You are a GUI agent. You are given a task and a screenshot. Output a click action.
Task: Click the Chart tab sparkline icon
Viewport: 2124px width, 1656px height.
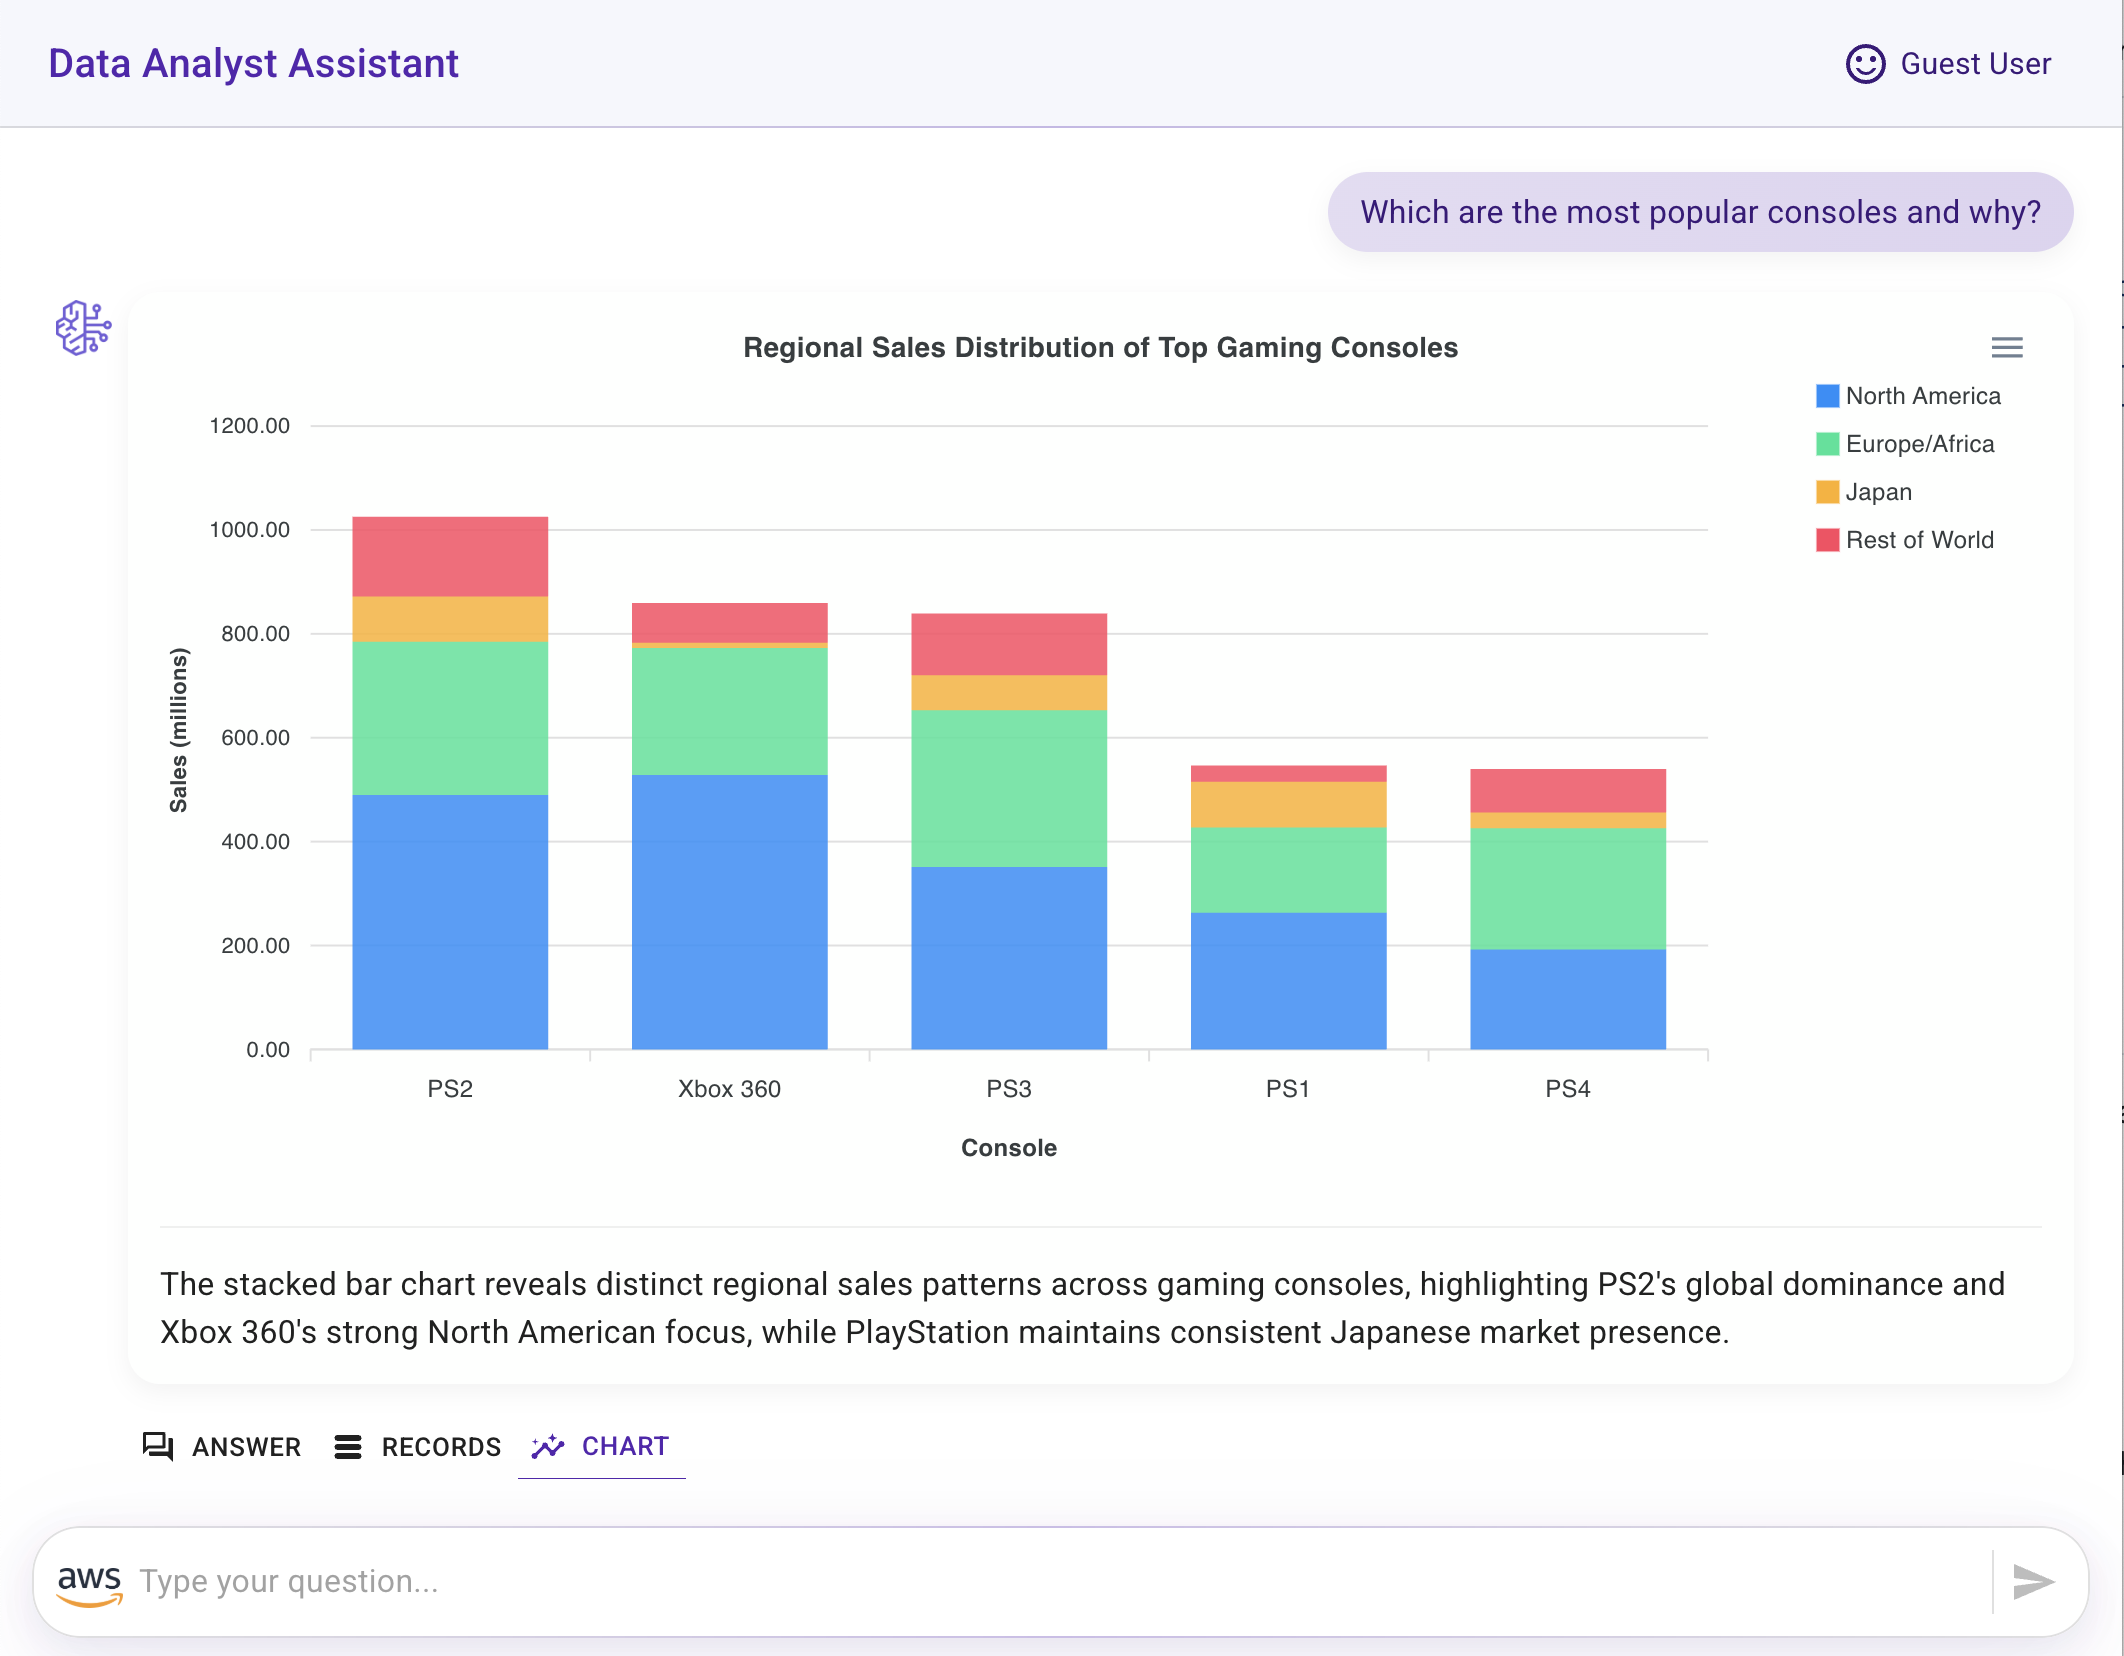(548, 1446)
